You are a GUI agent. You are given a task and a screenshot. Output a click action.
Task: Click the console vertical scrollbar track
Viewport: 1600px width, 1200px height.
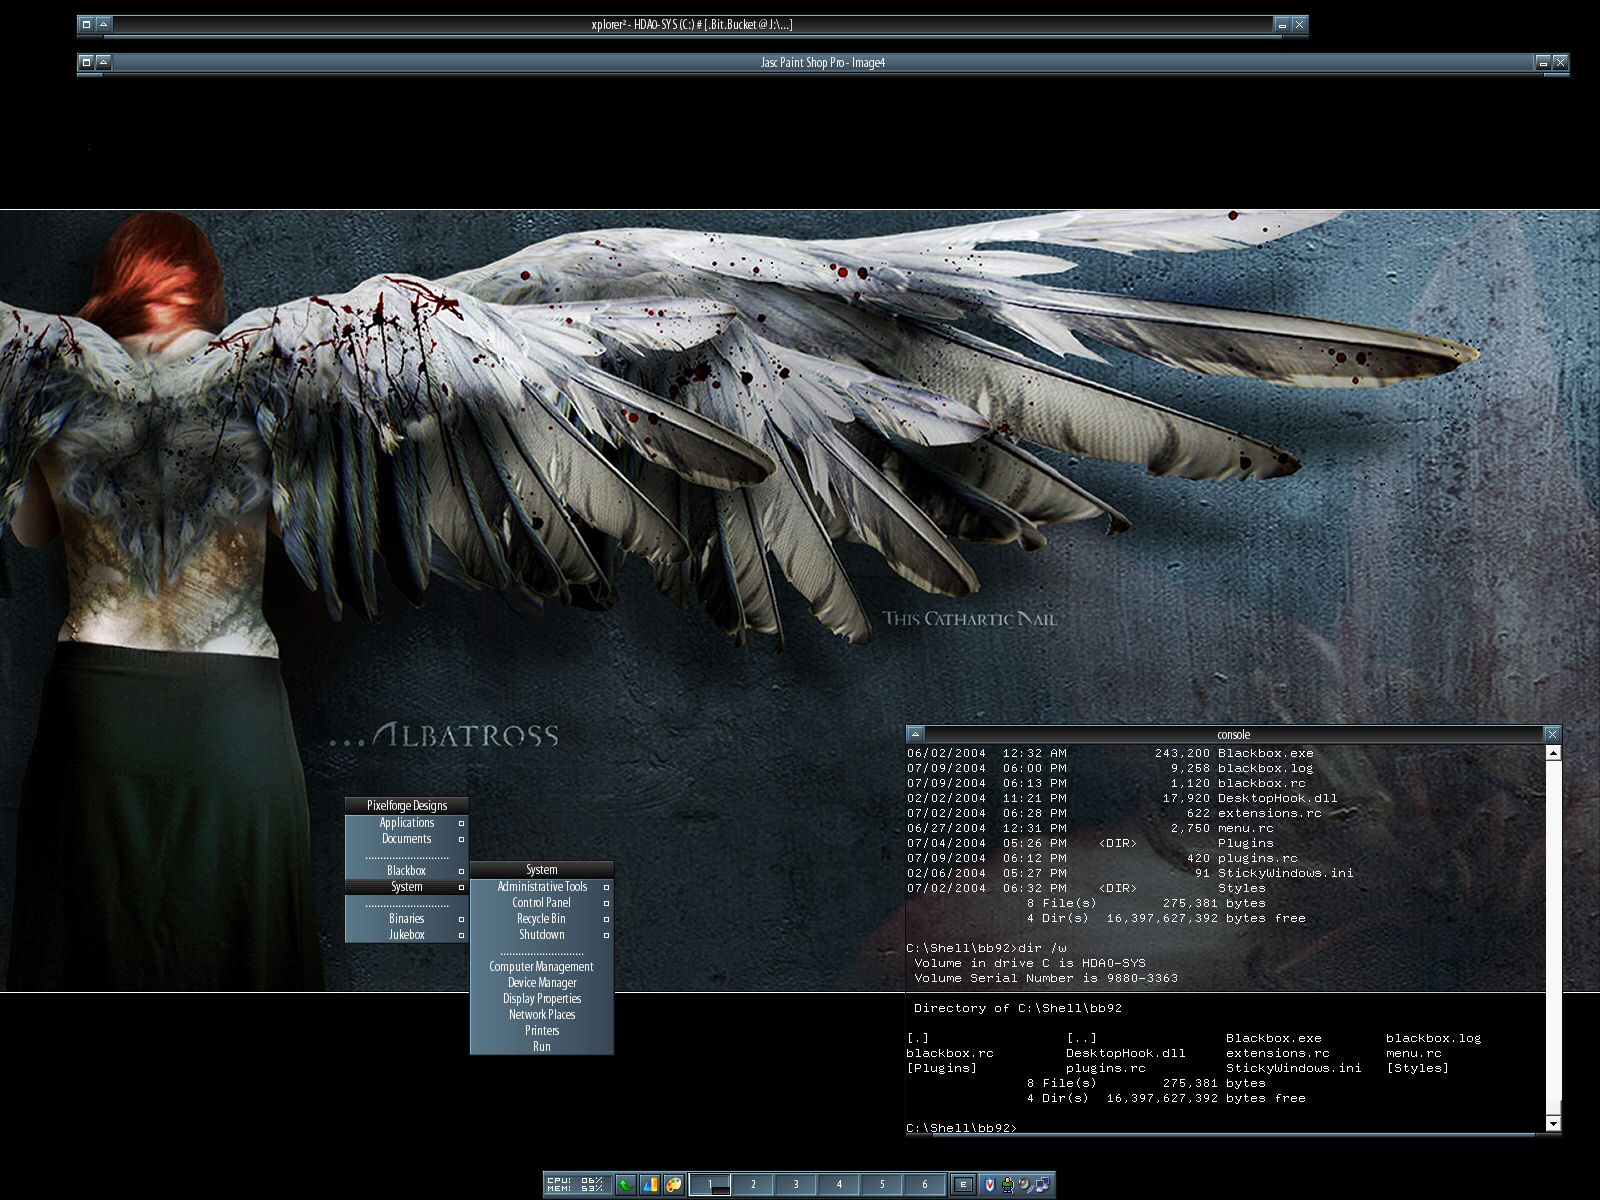1553,940
